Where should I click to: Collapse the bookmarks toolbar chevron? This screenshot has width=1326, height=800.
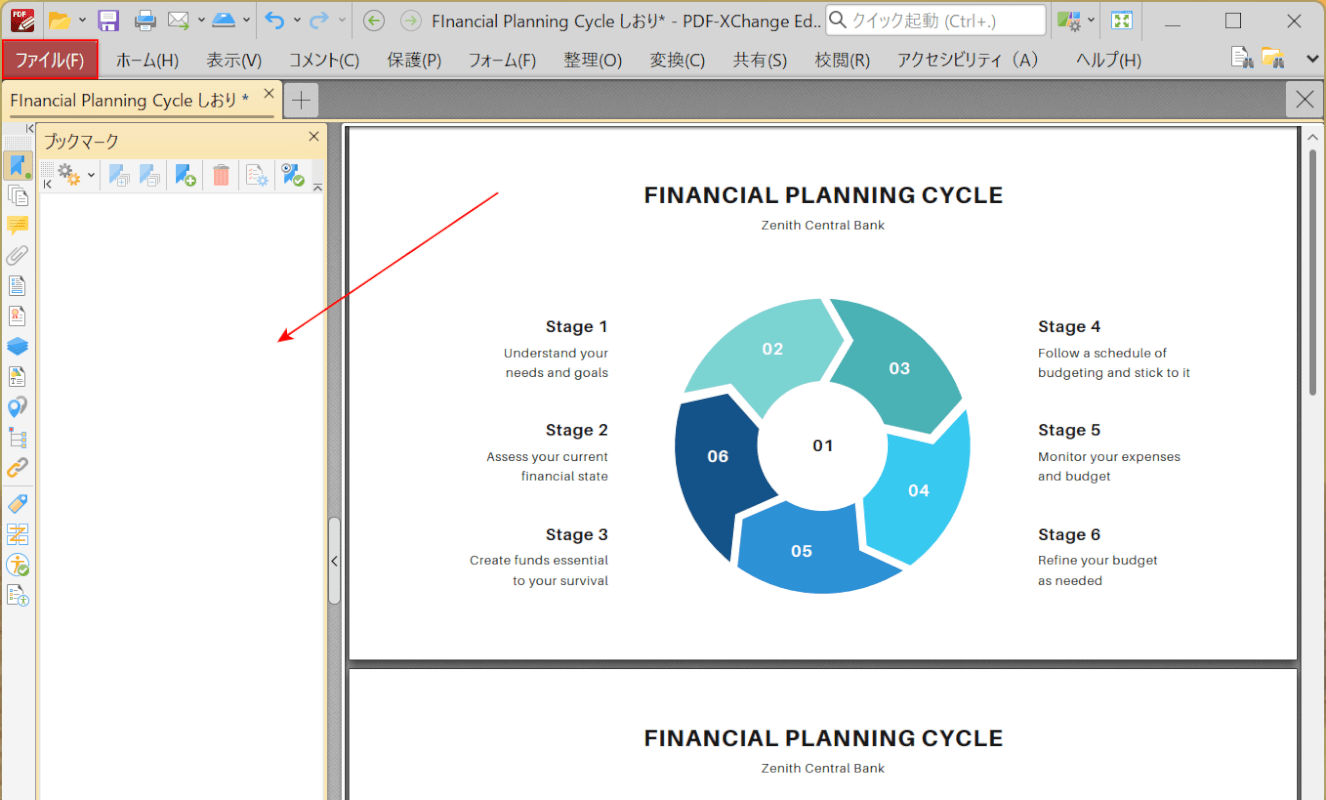point(318,187)
